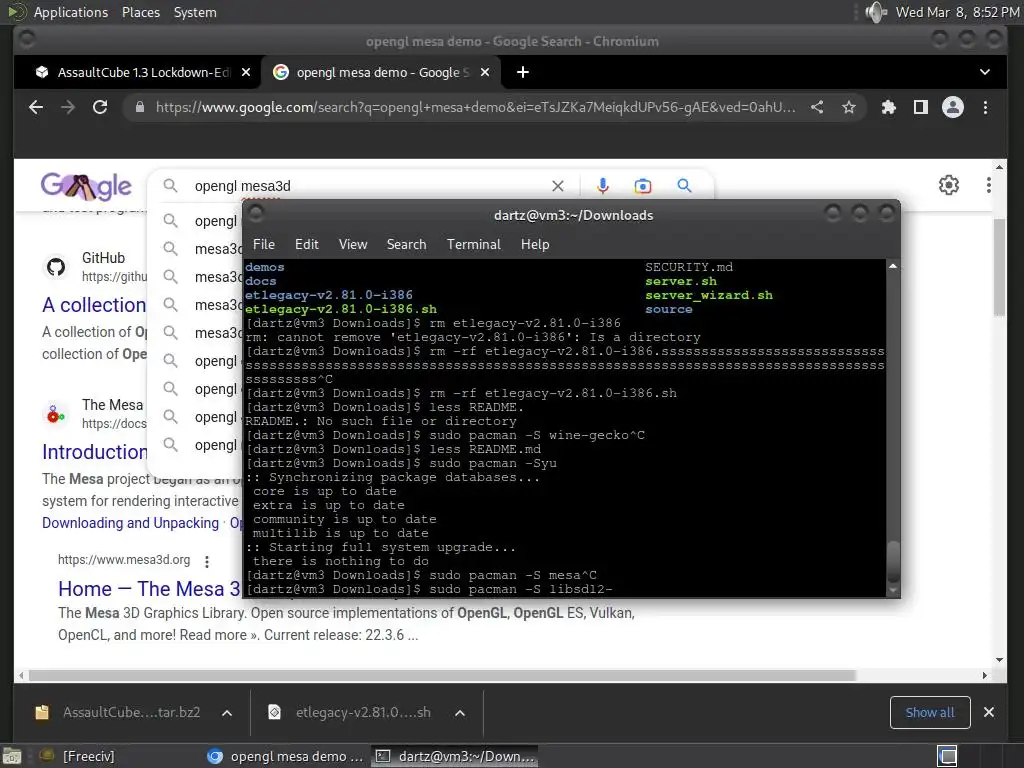Expand AssaultCube download options chevron
This screenshot has height=768, width=1024.
tap(227, 713)
